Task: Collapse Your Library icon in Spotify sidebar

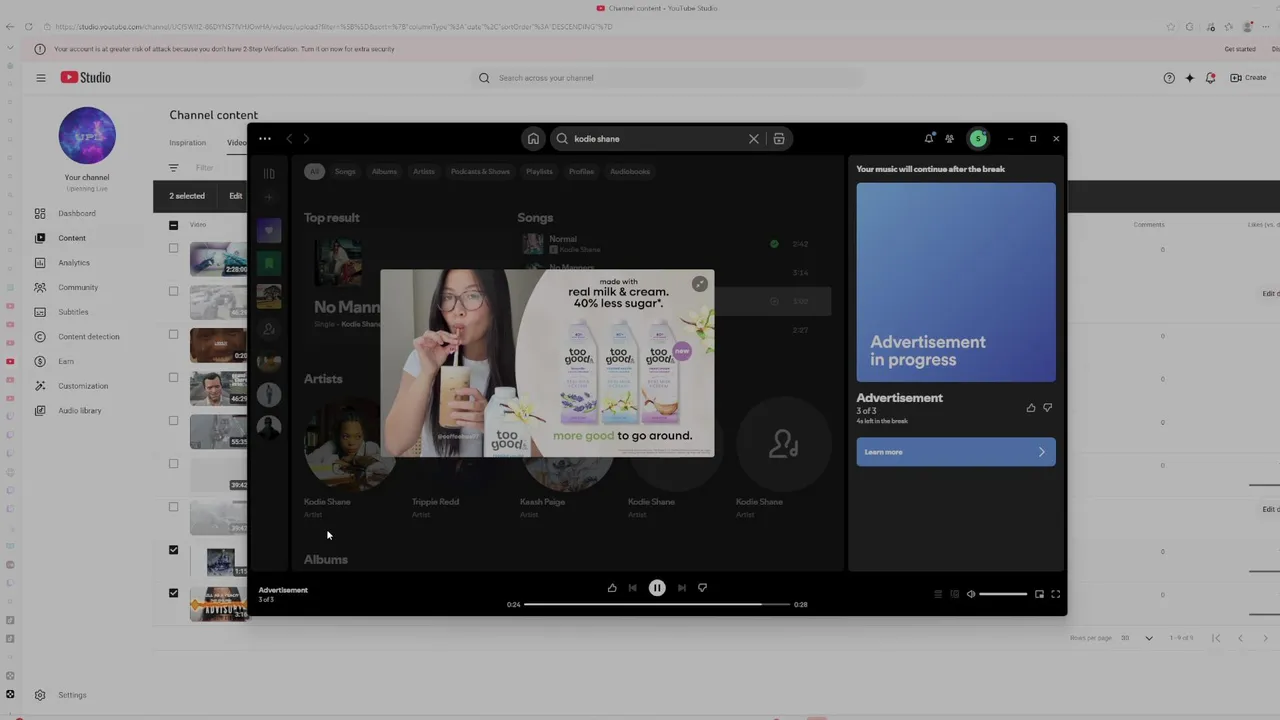Action: (x=269, y=173)
